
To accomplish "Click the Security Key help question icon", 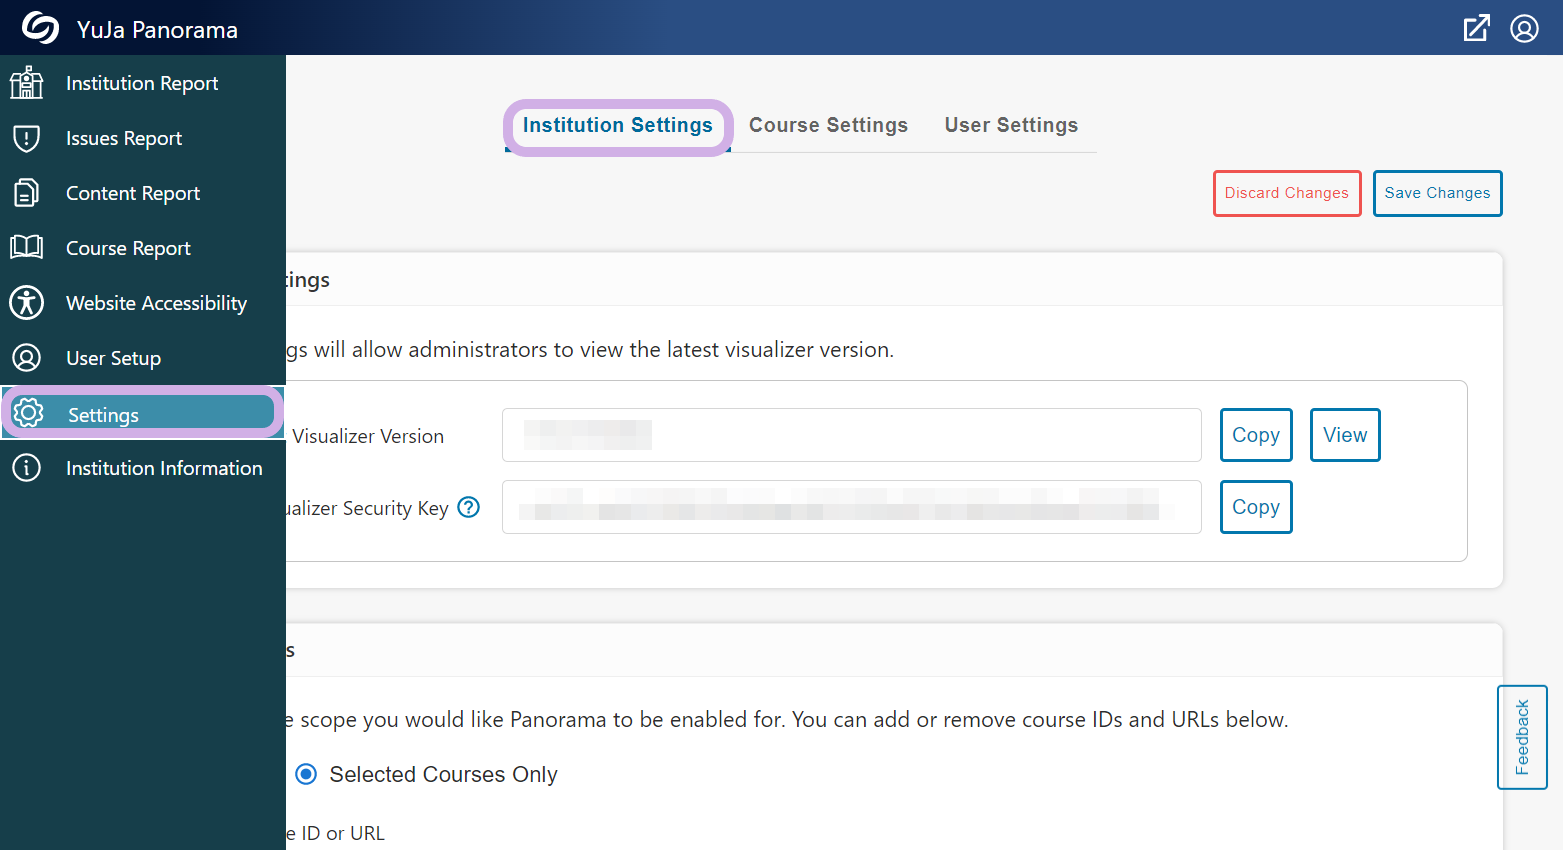I will pyautogui.click(x=468, y=507).
